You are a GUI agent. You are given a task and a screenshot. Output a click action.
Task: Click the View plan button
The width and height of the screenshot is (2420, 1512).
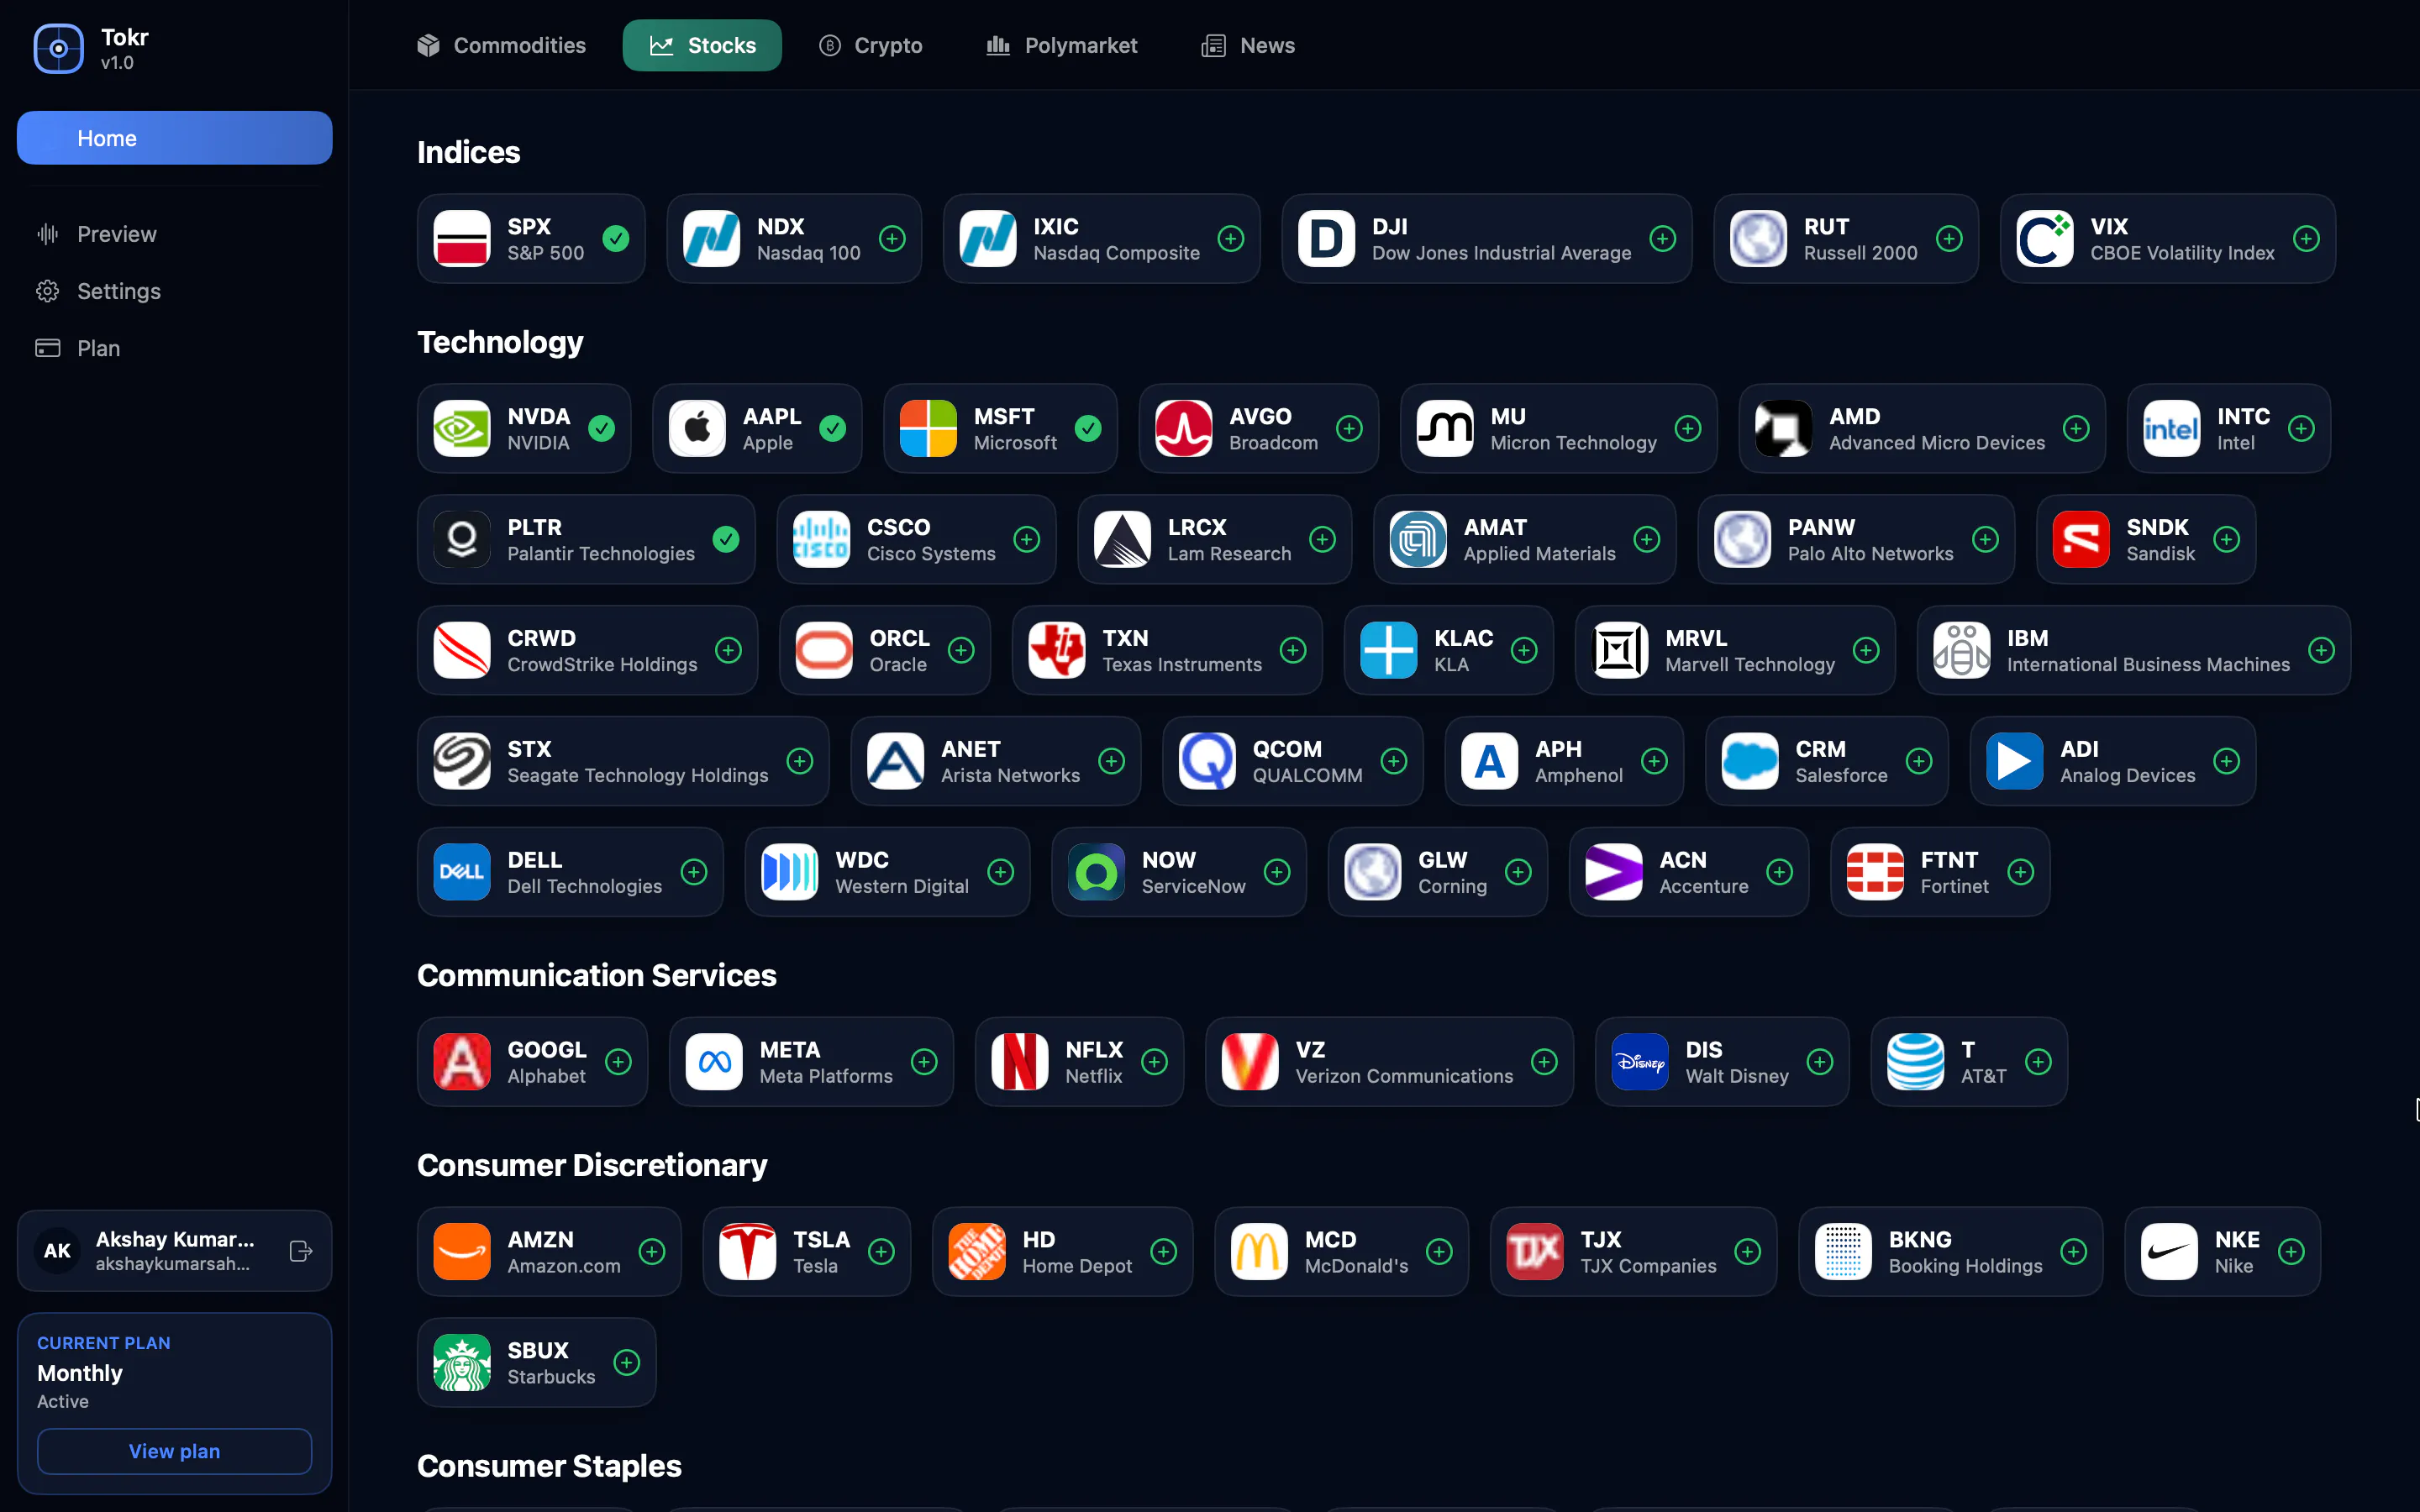tap(175, 1451)
